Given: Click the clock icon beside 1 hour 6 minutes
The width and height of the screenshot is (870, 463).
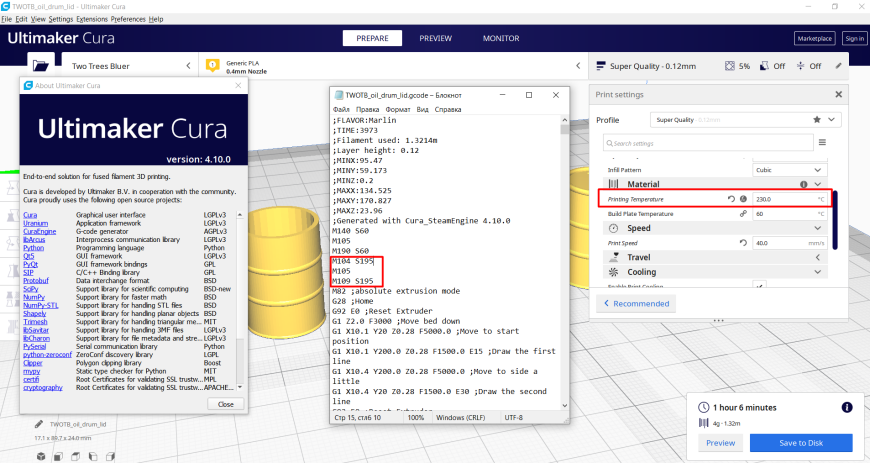Looking at the screenshot, I should click(704, 407).
